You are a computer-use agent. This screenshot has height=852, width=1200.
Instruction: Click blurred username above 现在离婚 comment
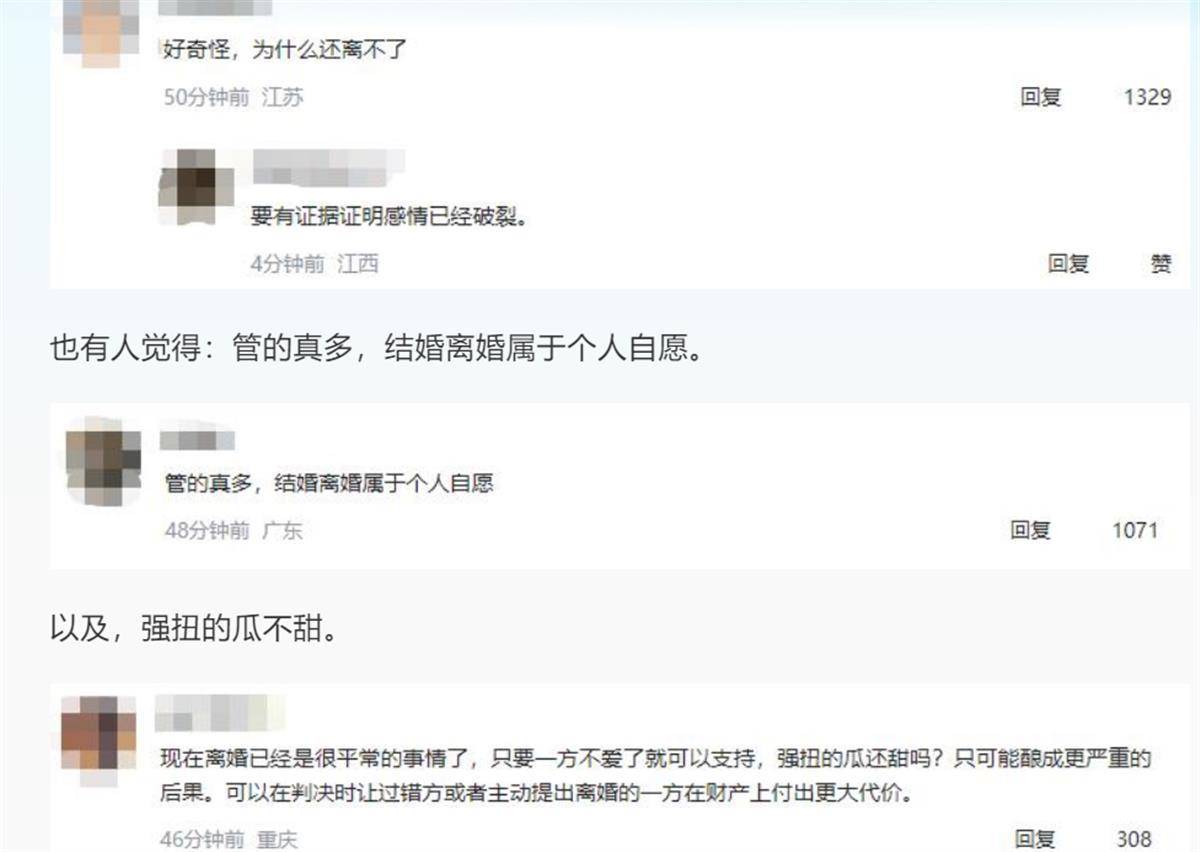click(221, 714)
